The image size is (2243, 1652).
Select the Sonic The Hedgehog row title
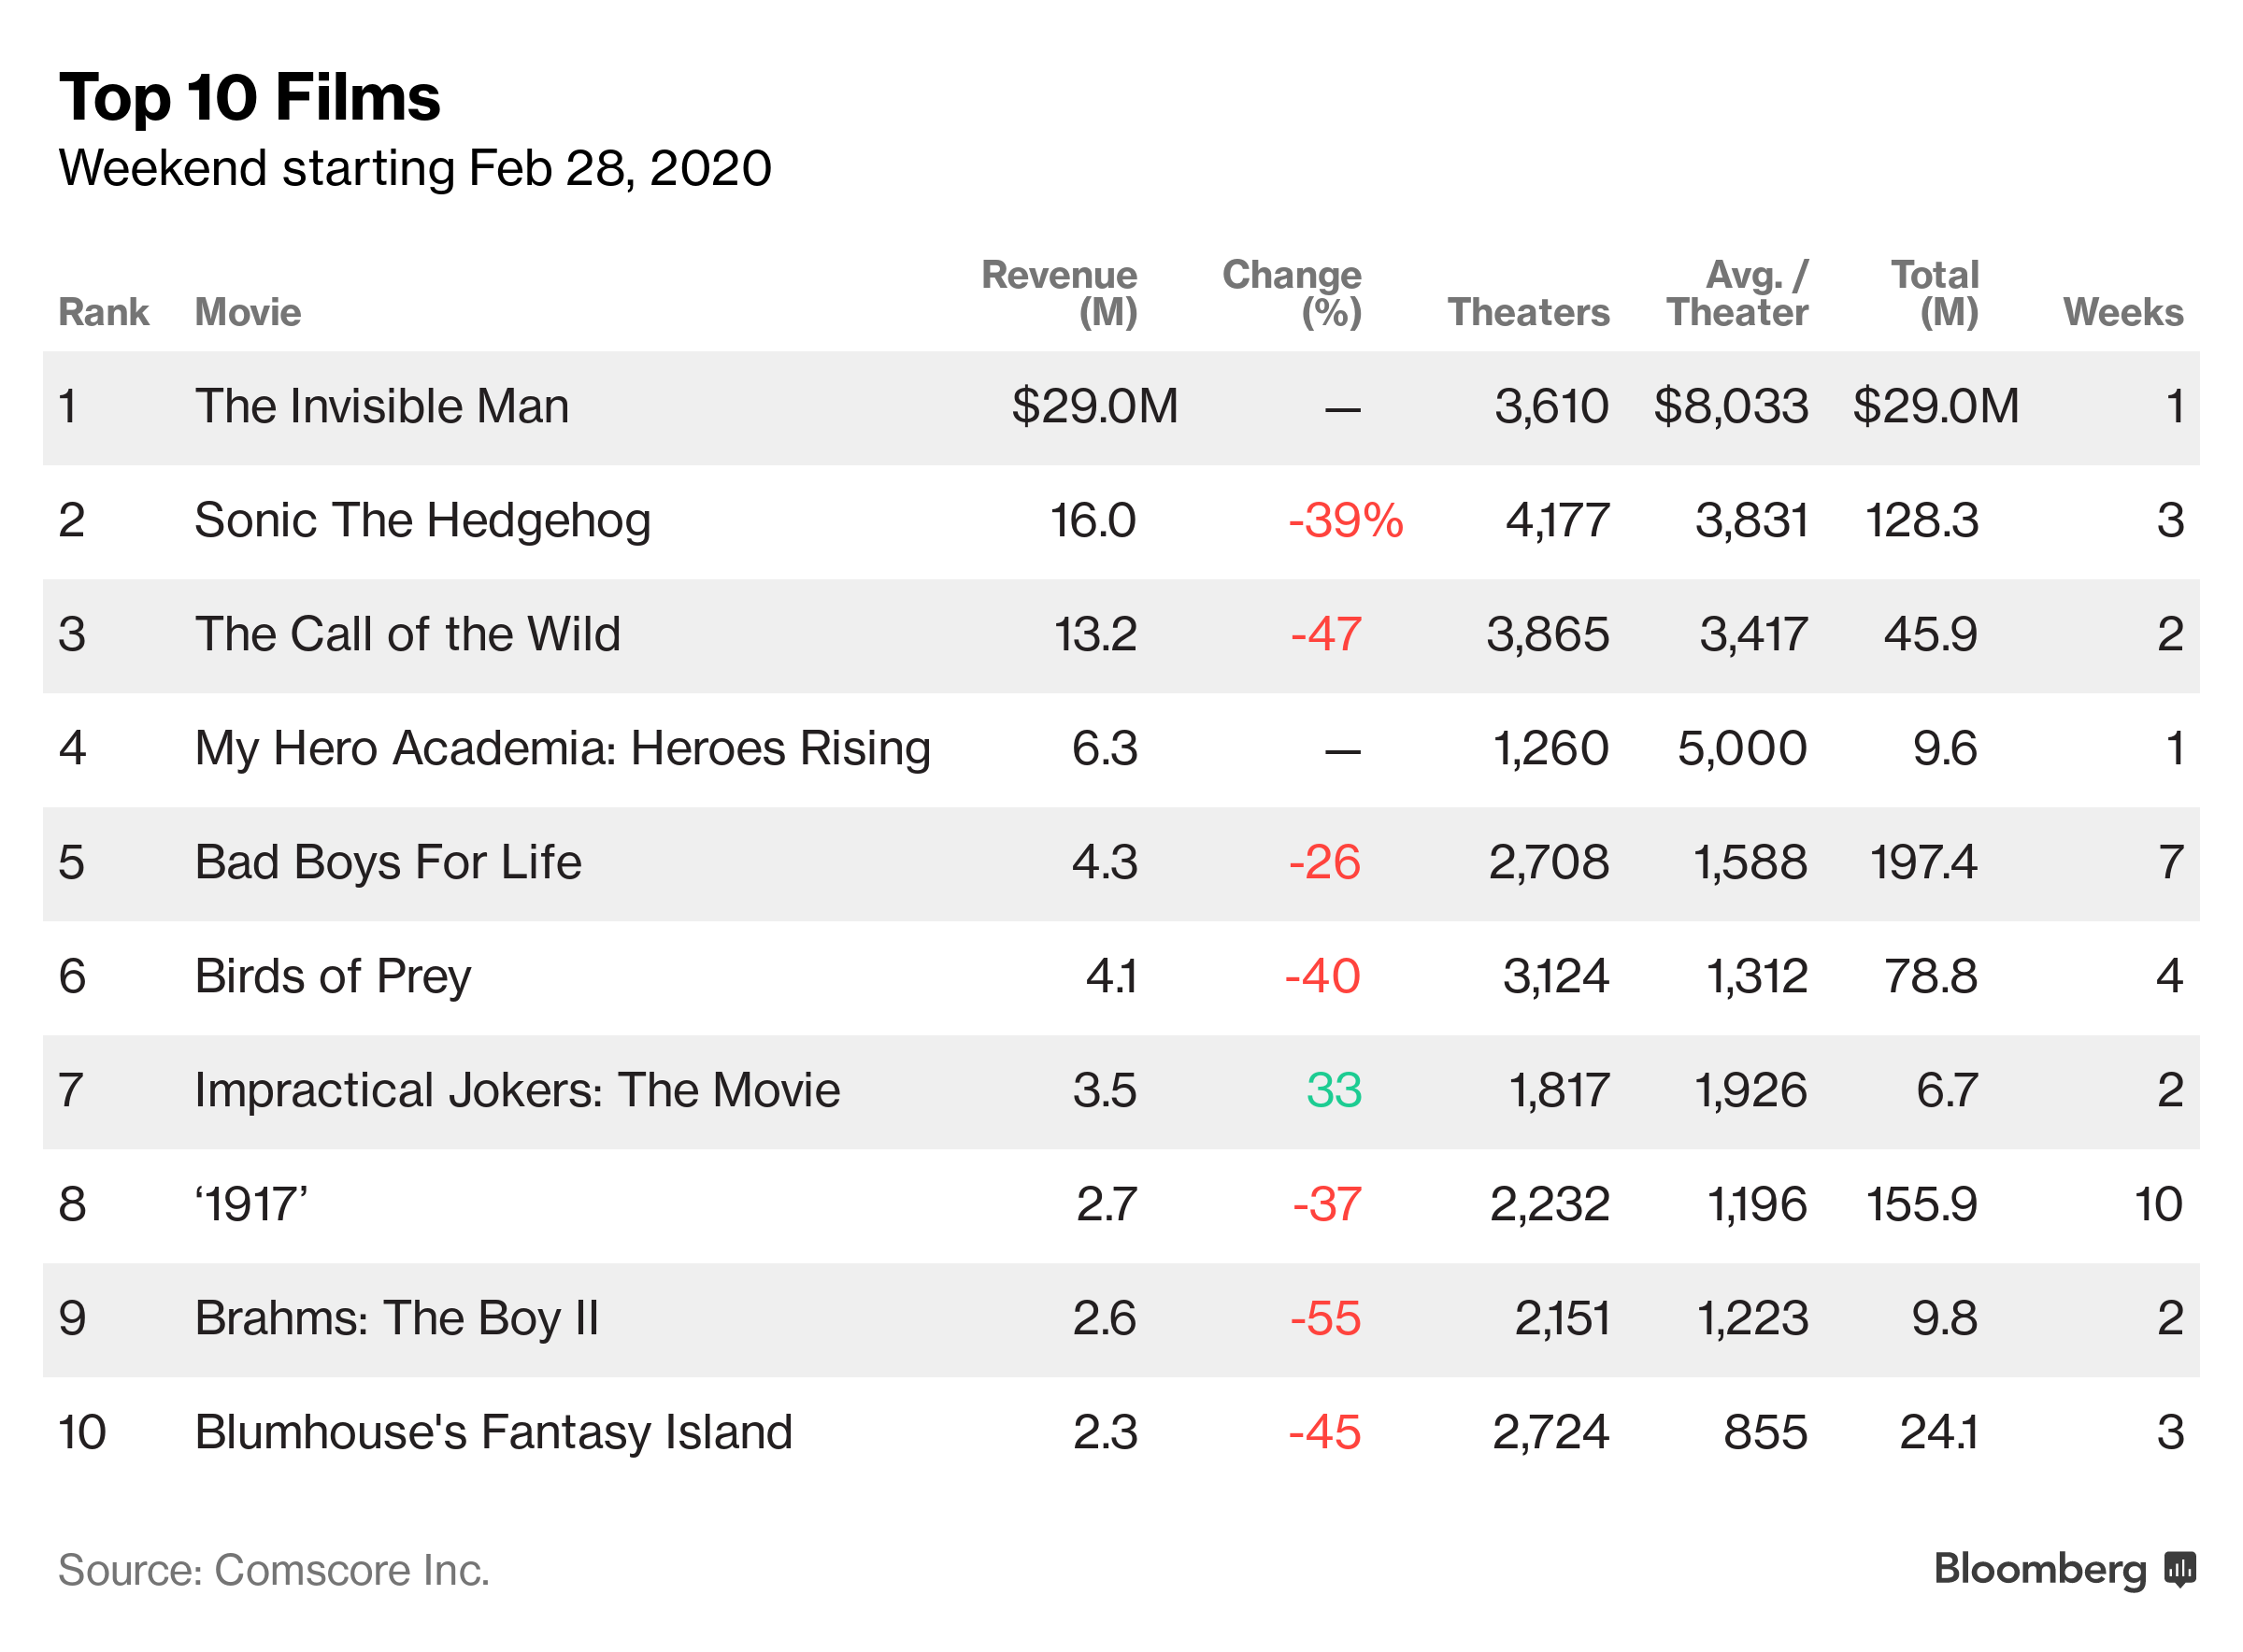click(x=422, y=520)
